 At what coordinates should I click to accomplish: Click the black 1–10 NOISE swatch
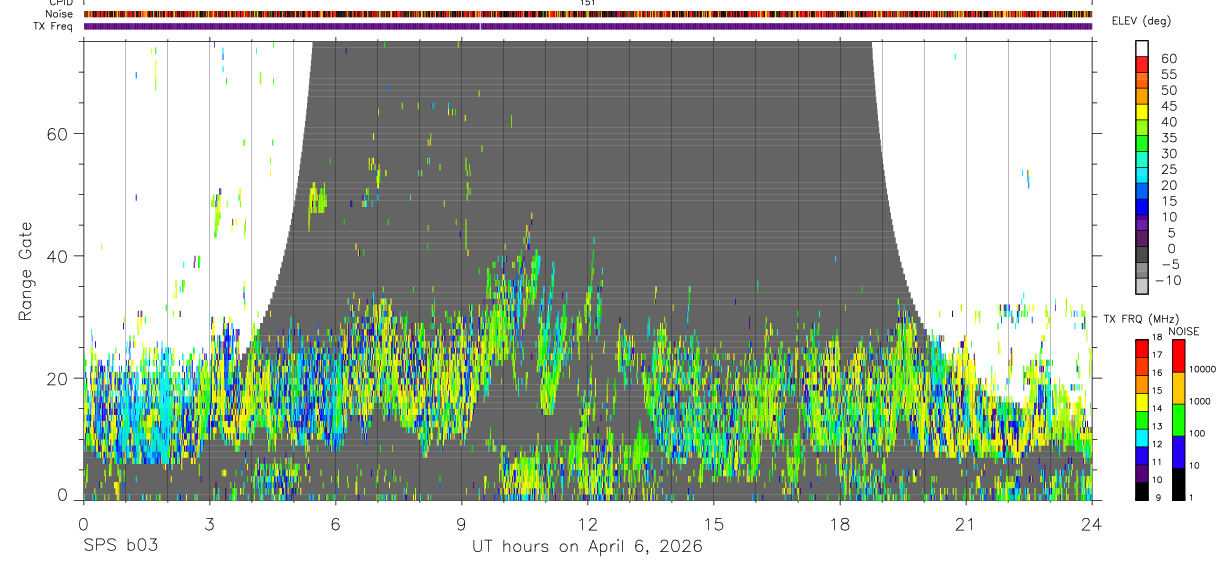pos(1178,484)
